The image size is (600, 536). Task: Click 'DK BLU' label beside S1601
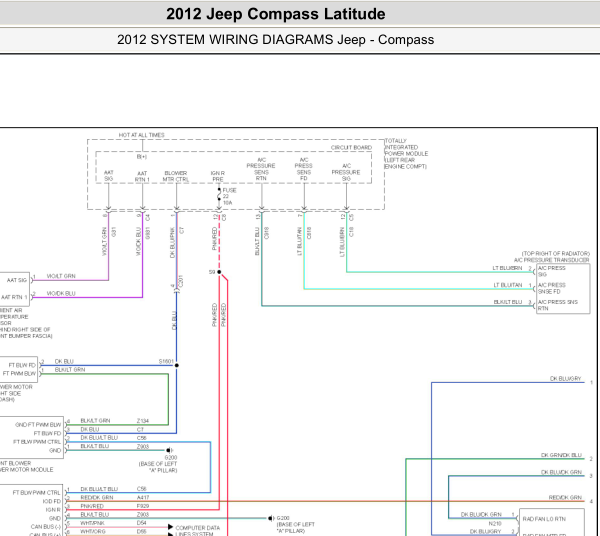pyautogui.click(x=64, y=361)
